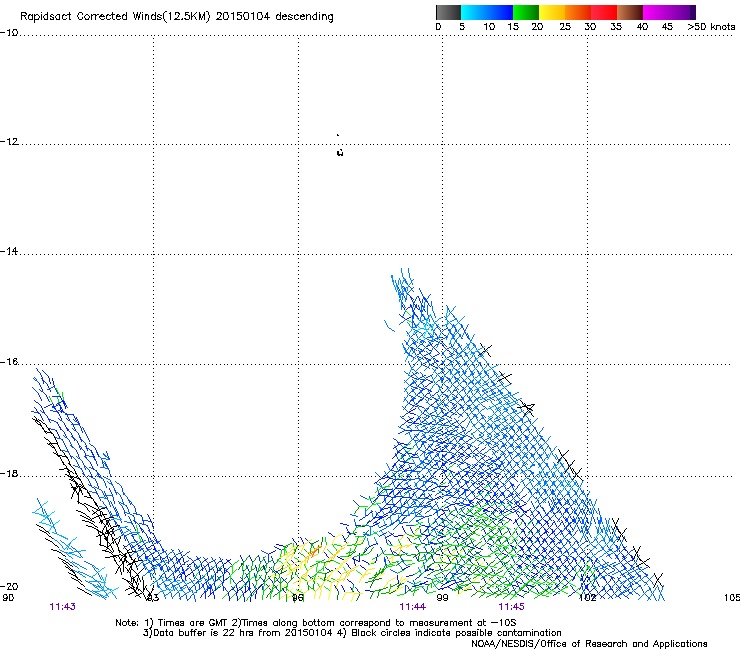Click the -10 latitude axis label
Image resolution: width=740 pixels, height=650 pixels.
point(9,32)
